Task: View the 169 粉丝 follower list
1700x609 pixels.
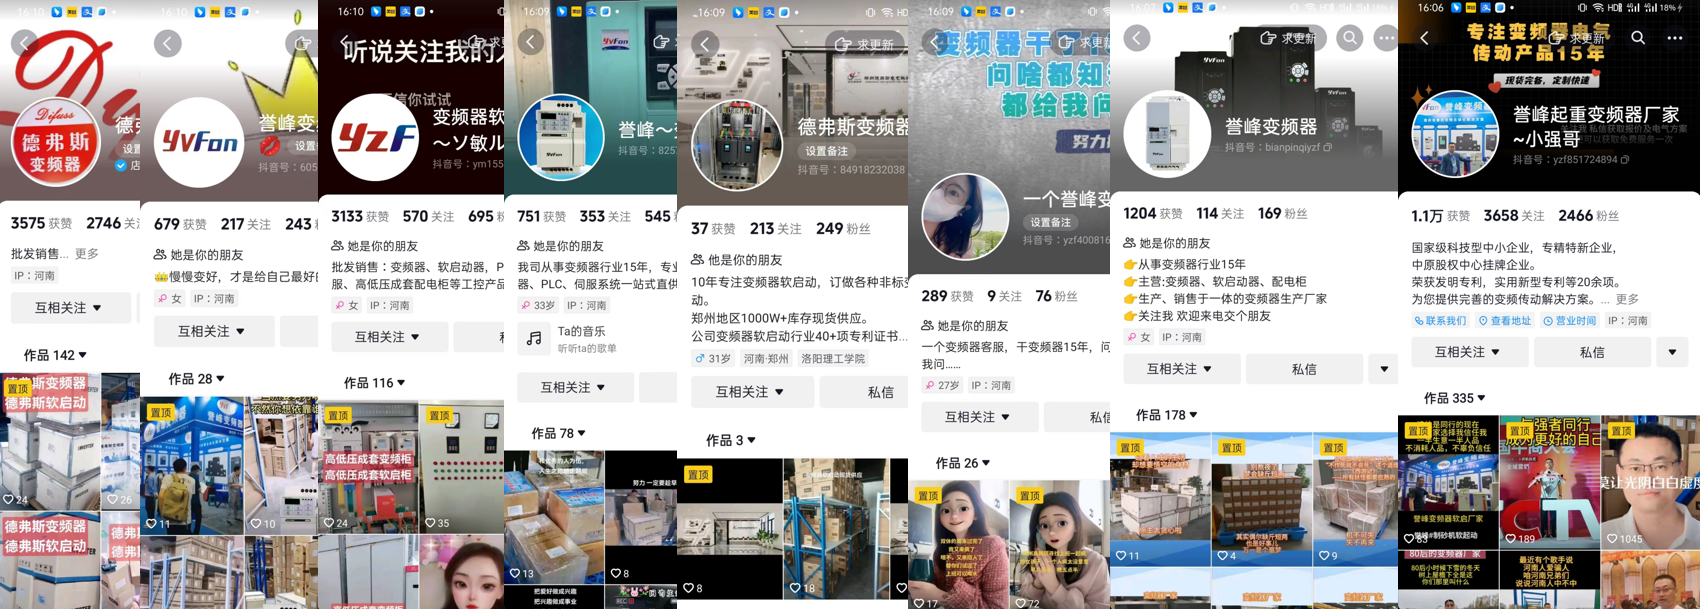Action: [x=1282, y=214]
